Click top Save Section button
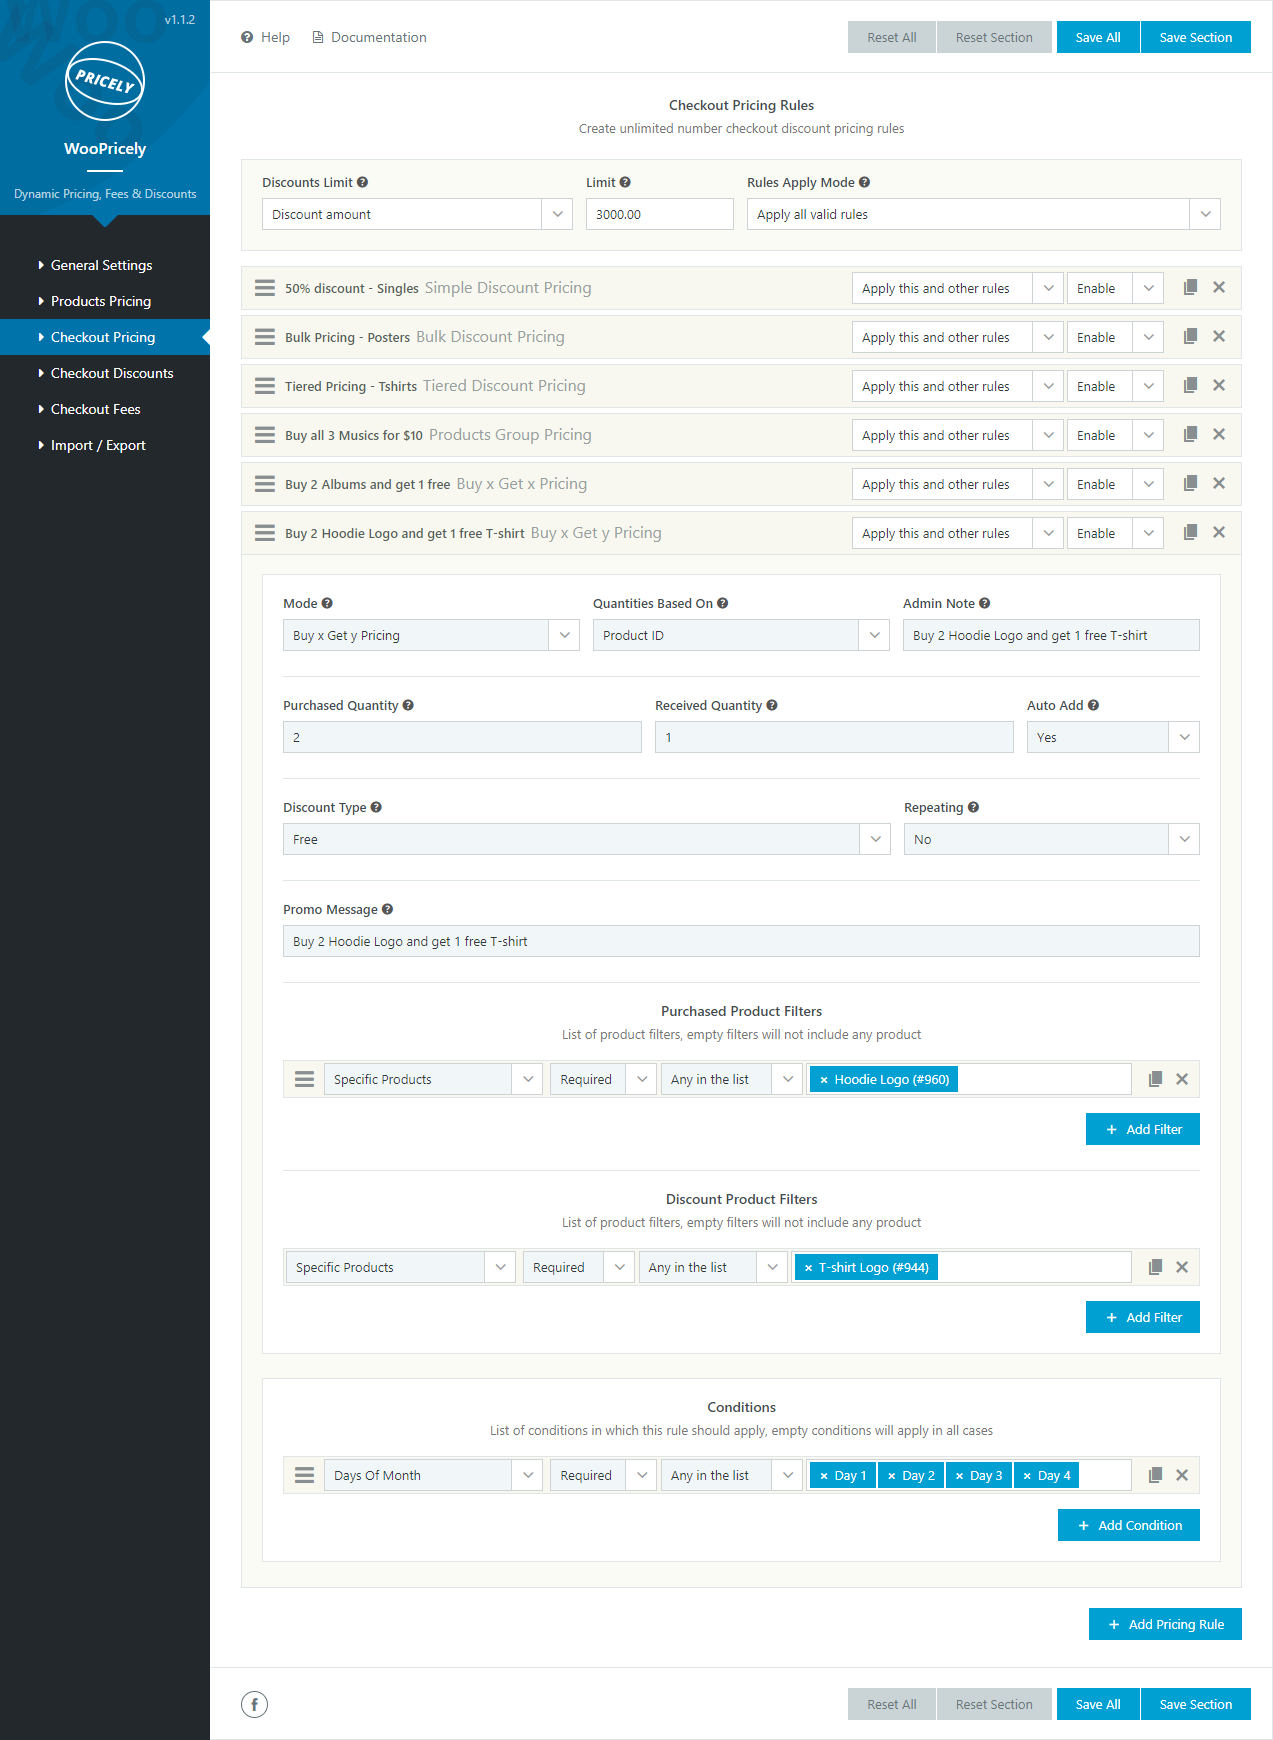The width and height of the screenshot is (1273, 1740). click(x=1196, y=37)
